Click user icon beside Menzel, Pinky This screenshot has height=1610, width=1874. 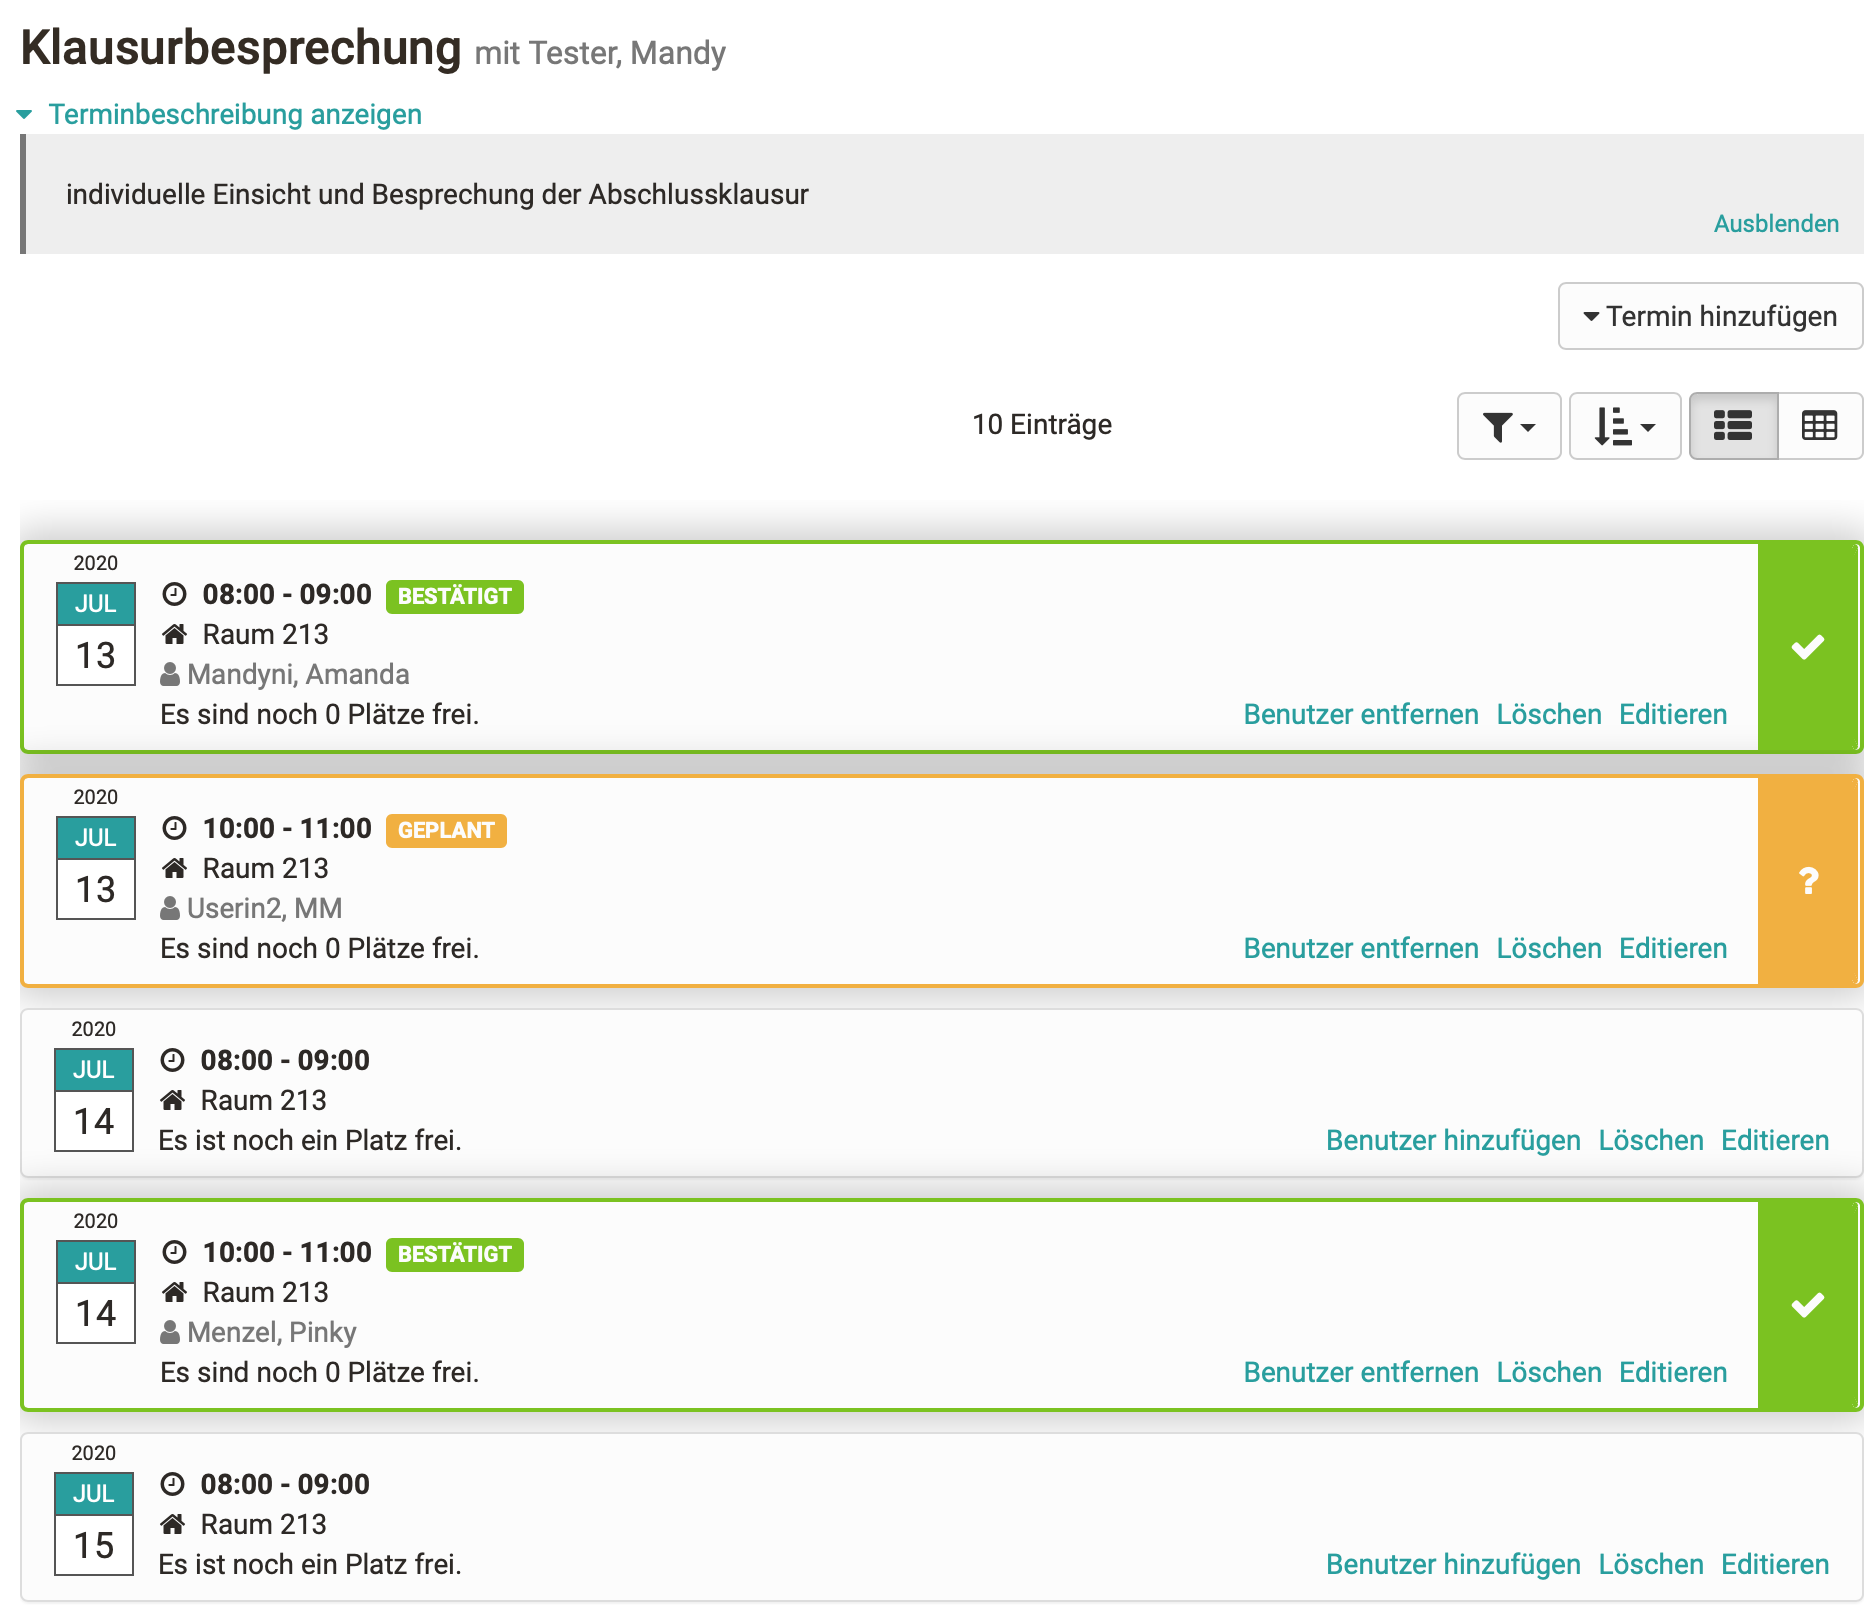(x=170, y=1332)
